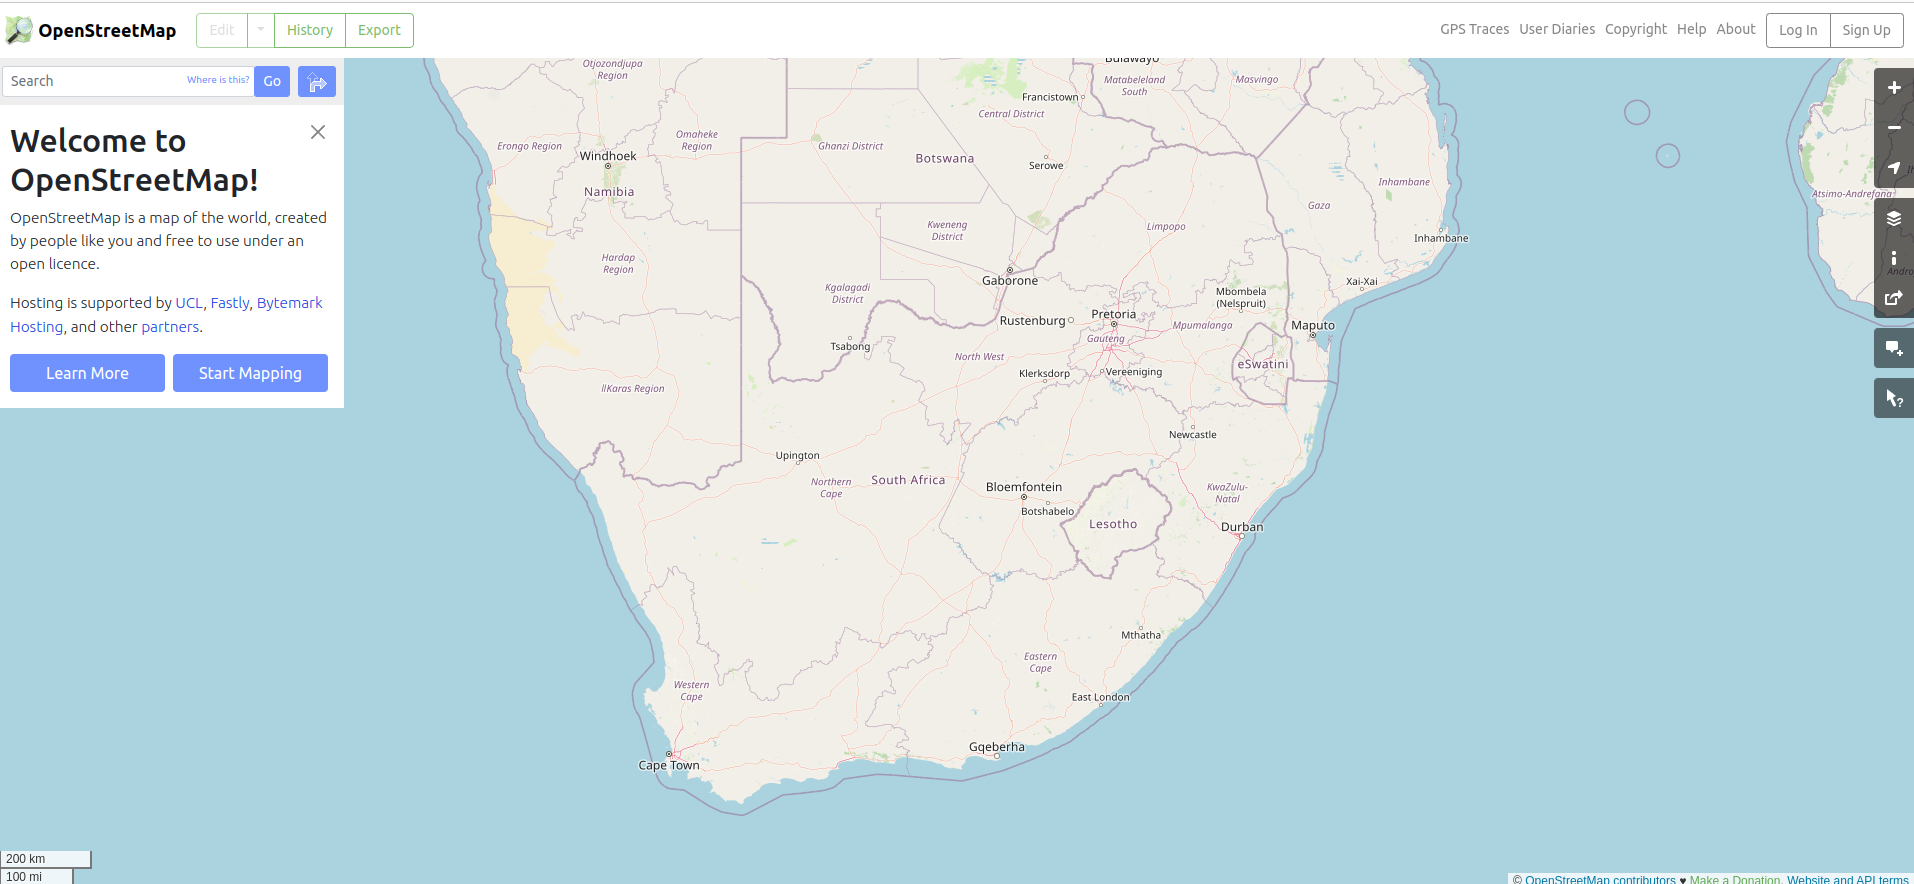Close the welcome panel

point(318,132)
